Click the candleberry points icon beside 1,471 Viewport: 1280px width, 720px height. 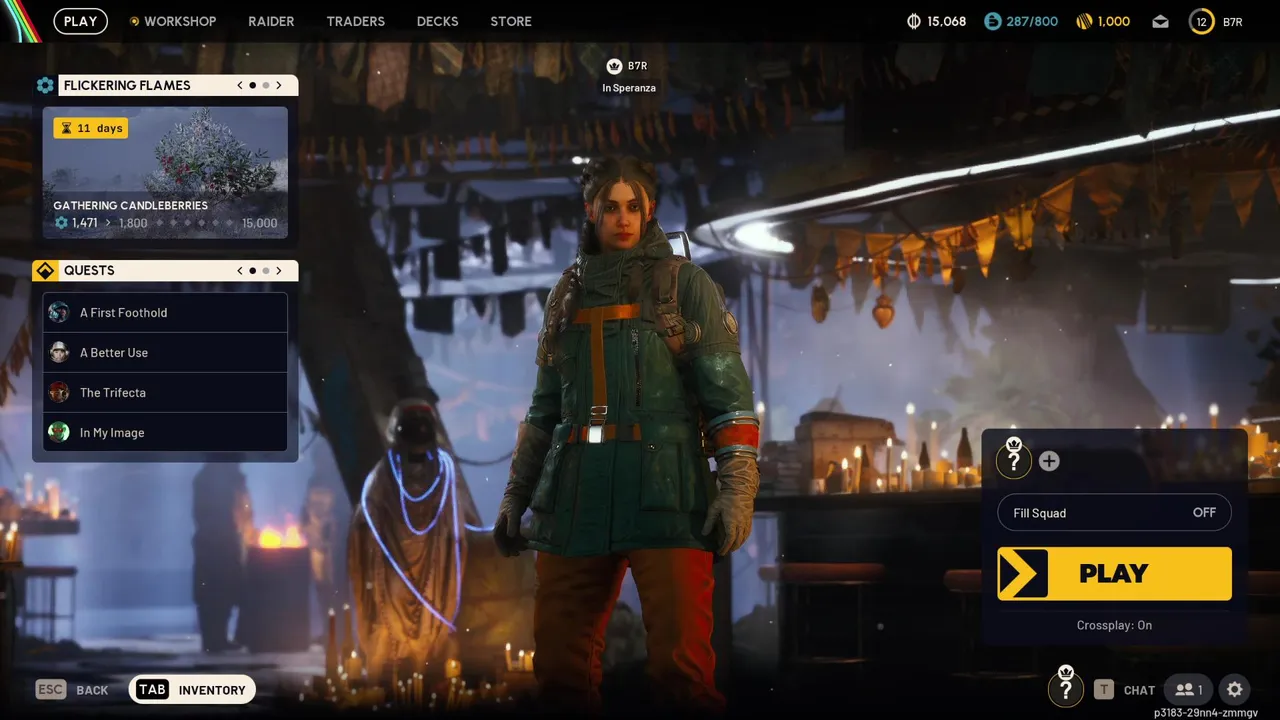point(61,223)
